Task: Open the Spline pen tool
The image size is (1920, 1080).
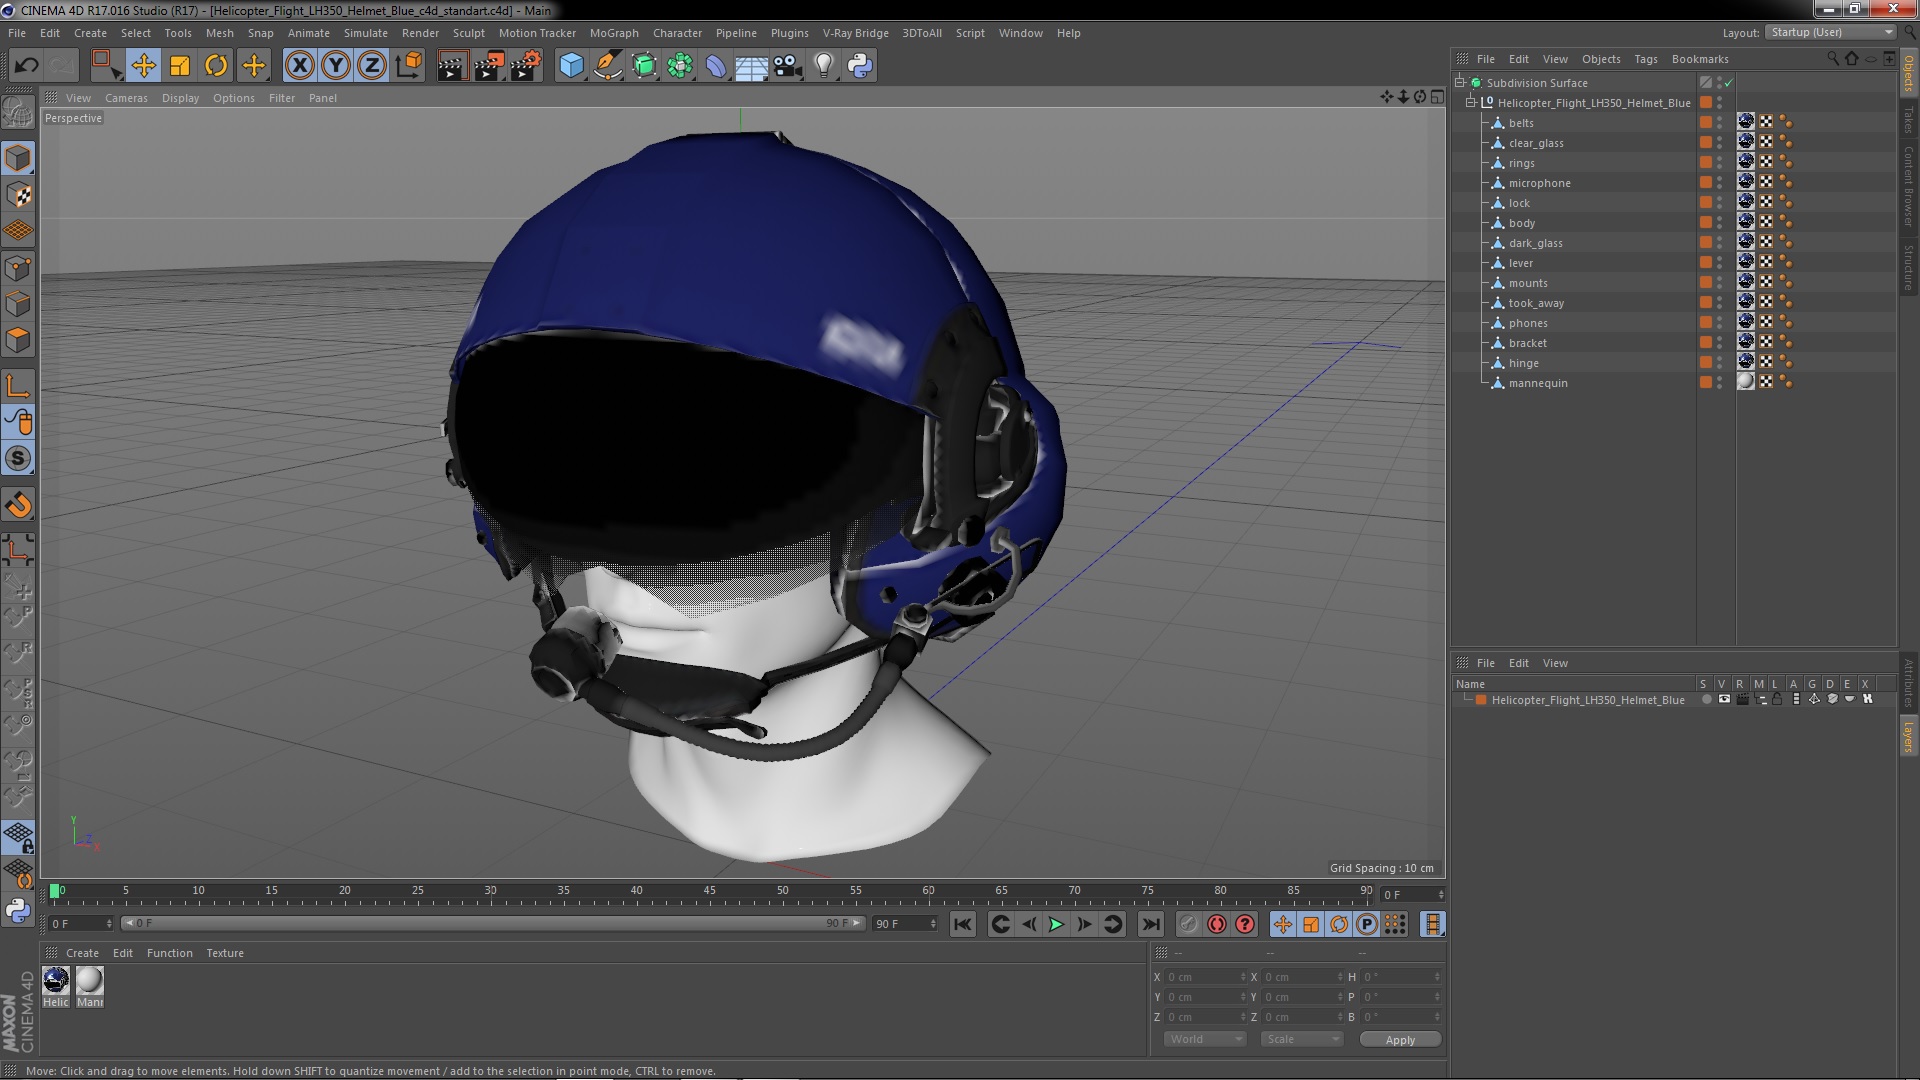Action: pyautogui.click(x=607, y=66)
